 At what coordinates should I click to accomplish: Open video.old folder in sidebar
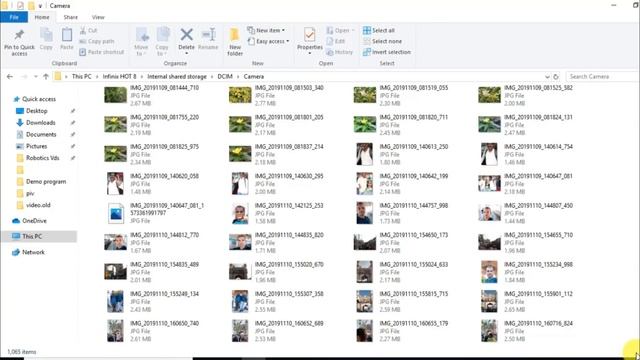[38, 205]
